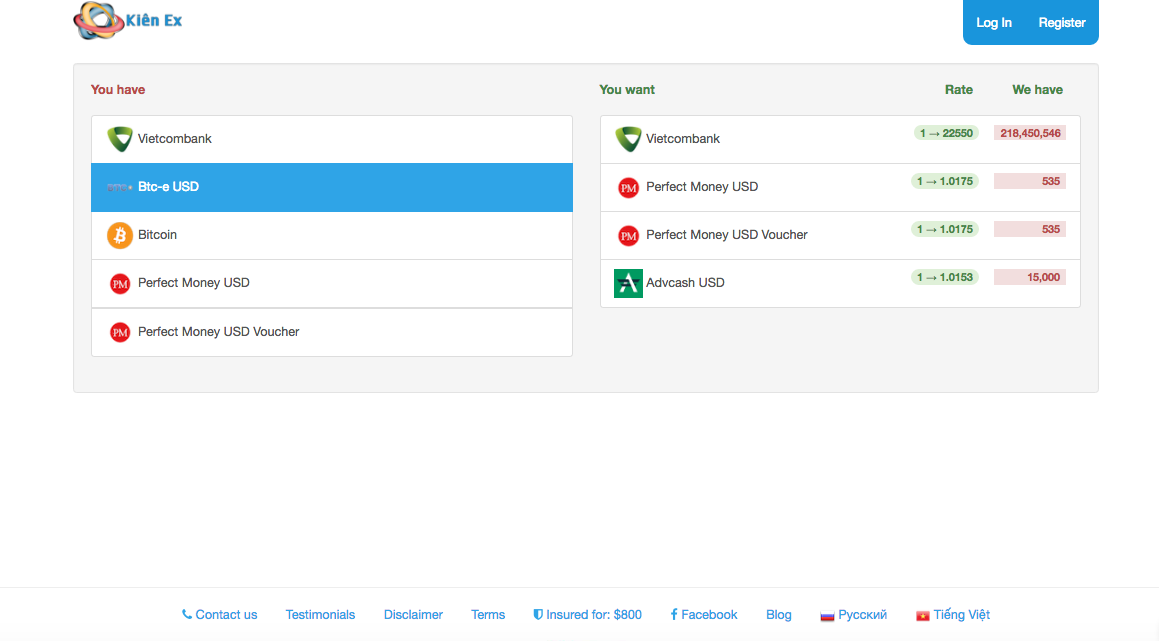
Task: Click PM icon for Perfect Money USD in You have
Action: (x=120, y=283)
